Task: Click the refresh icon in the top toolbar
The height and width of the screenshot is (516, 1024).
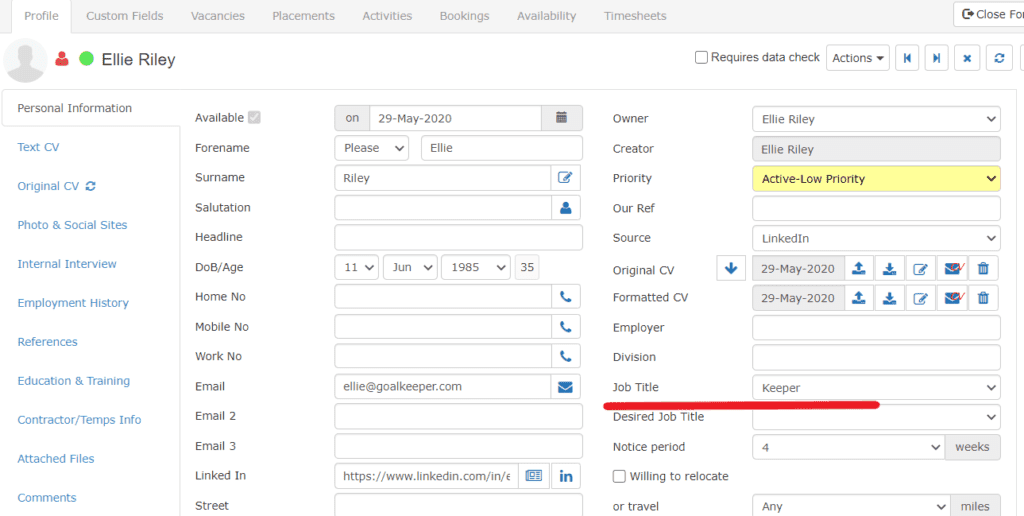Action: point(999,58)
